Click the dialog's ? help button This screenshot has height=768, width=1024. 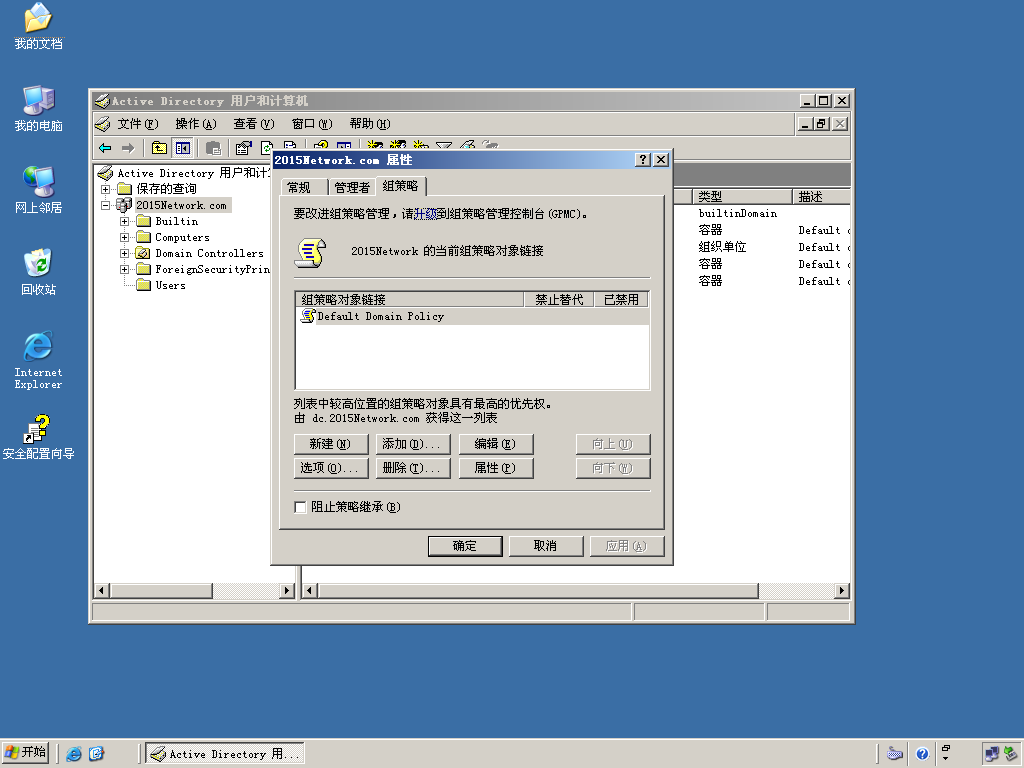click(x=643, y=160)
